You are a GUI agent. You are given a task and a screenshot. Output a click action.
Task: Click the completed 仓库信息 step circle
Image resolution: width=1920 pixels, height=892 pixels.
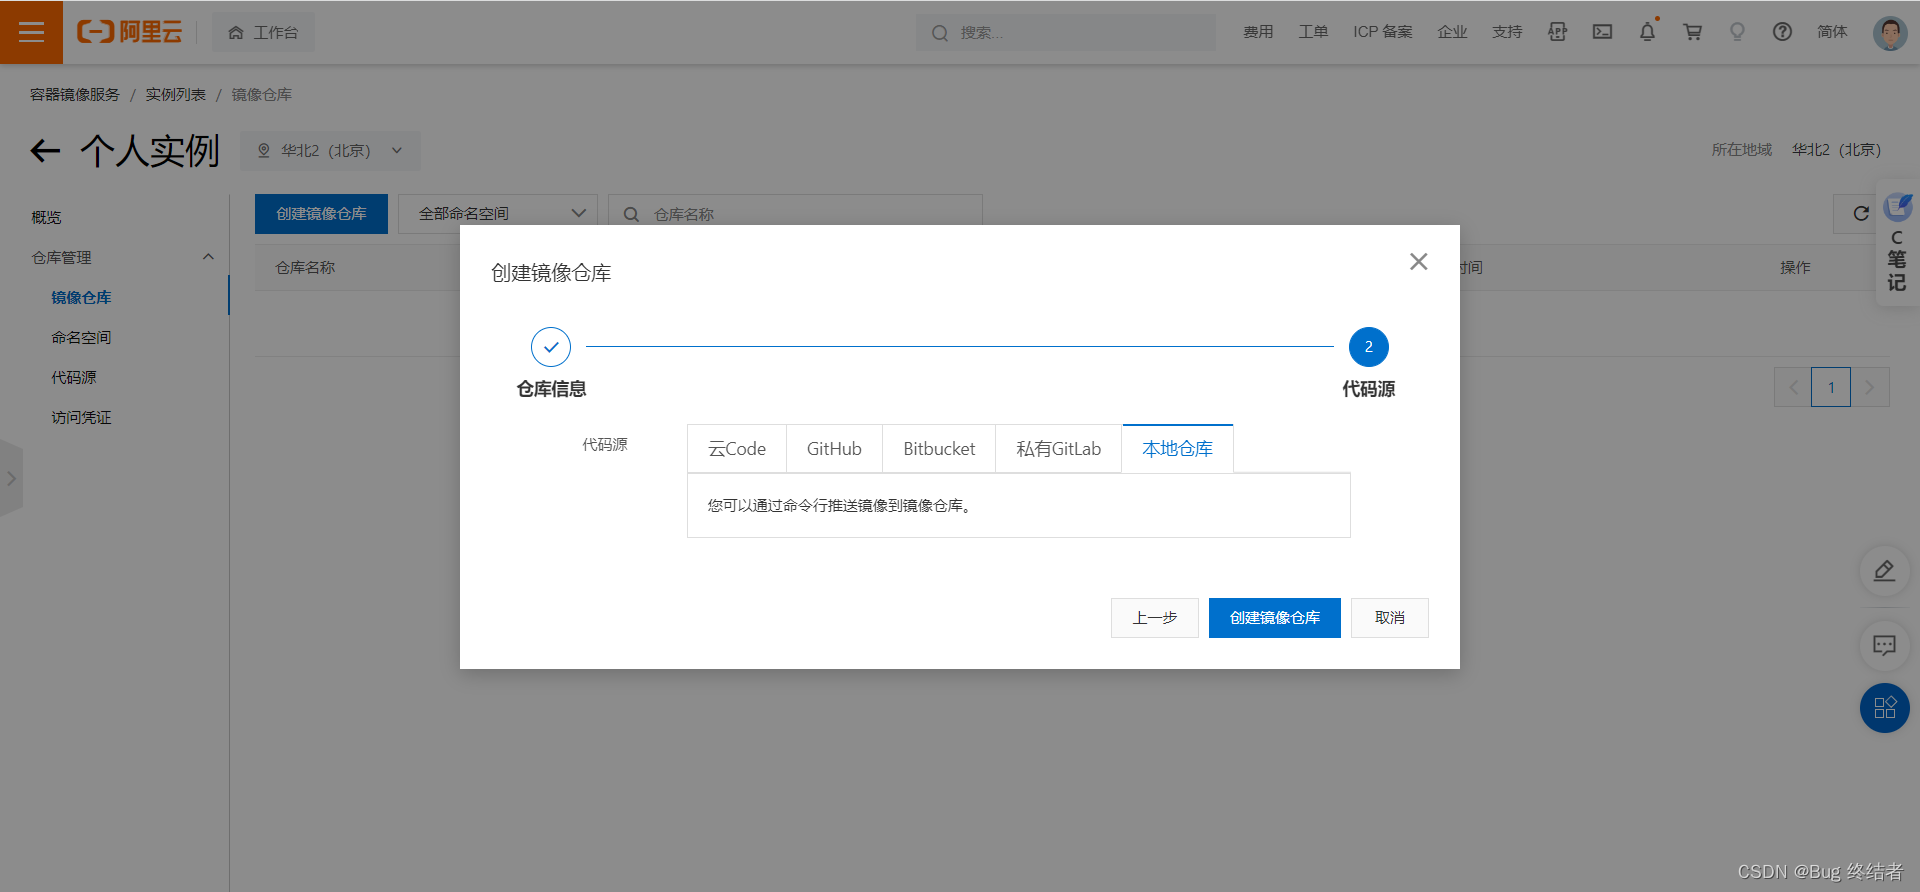click(551, 347)
